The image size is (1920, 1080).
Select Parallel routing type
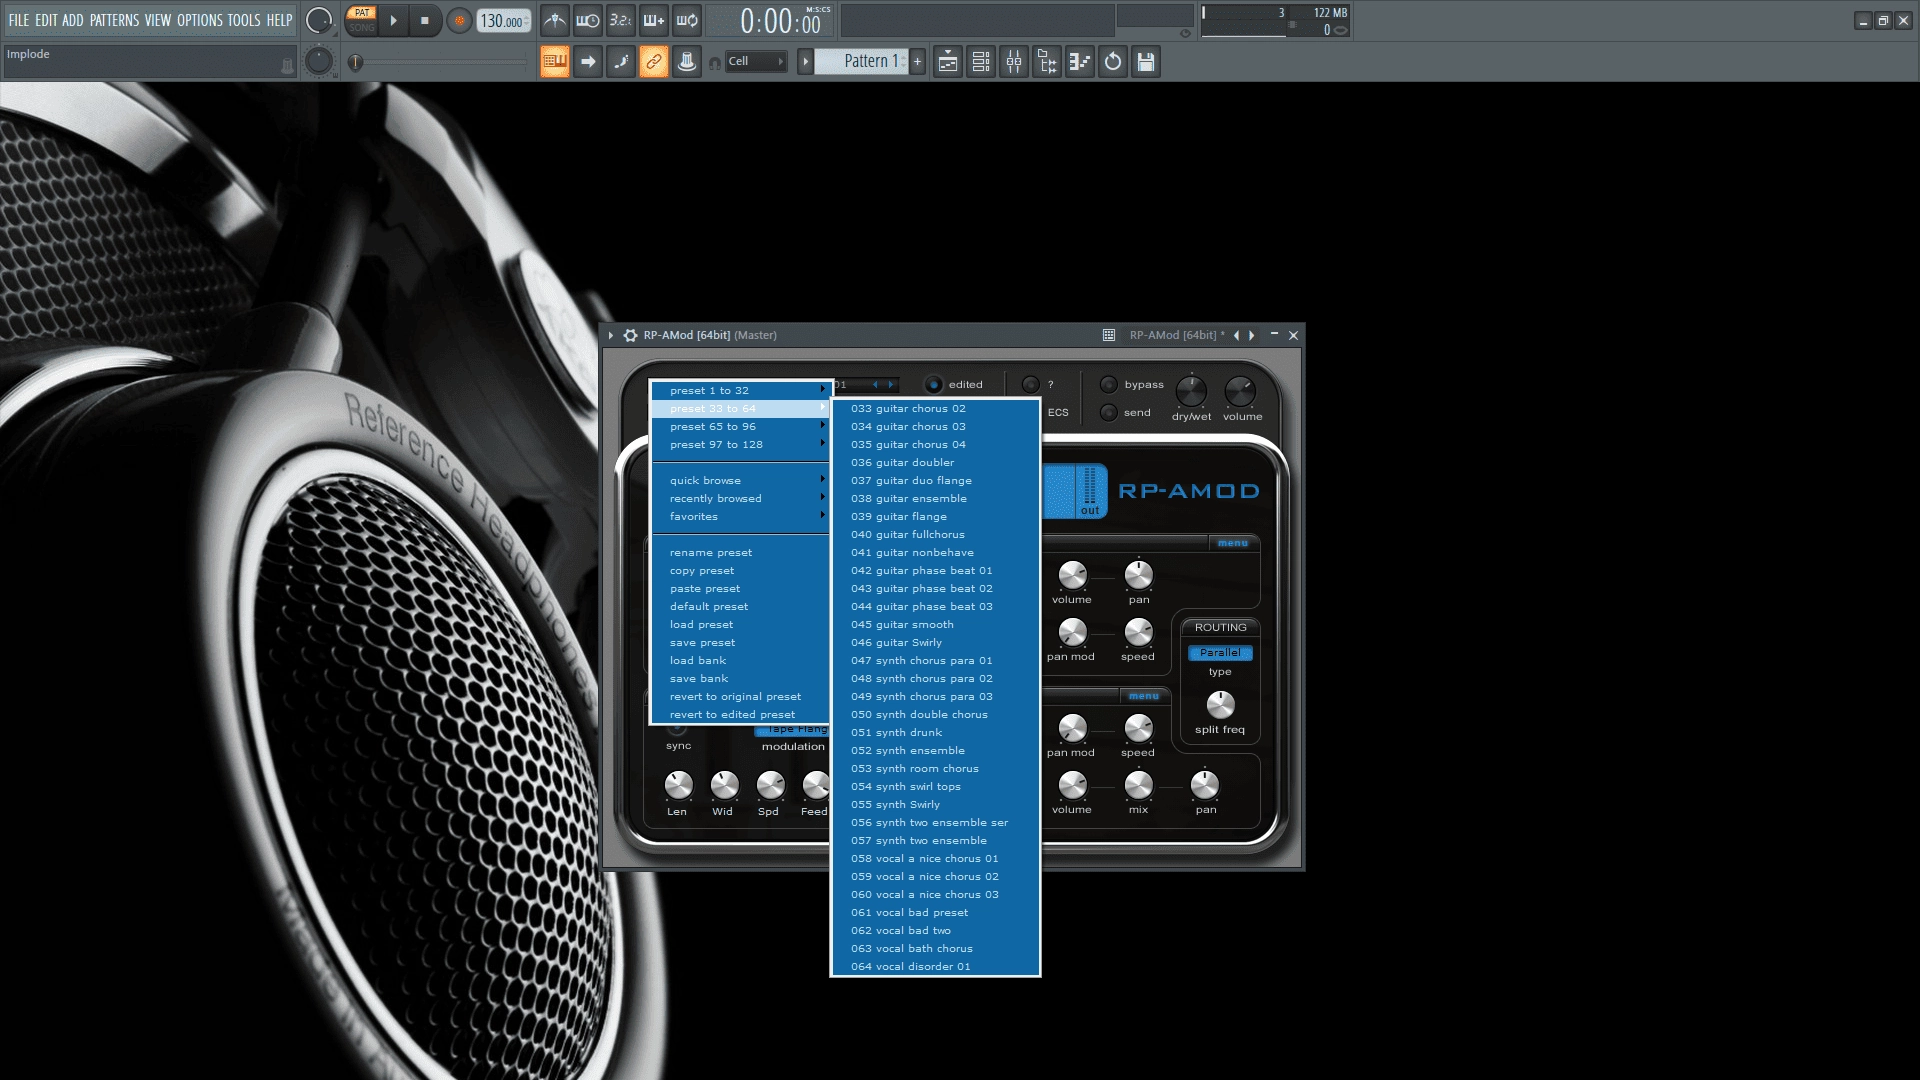click(x=1220, y=653)
